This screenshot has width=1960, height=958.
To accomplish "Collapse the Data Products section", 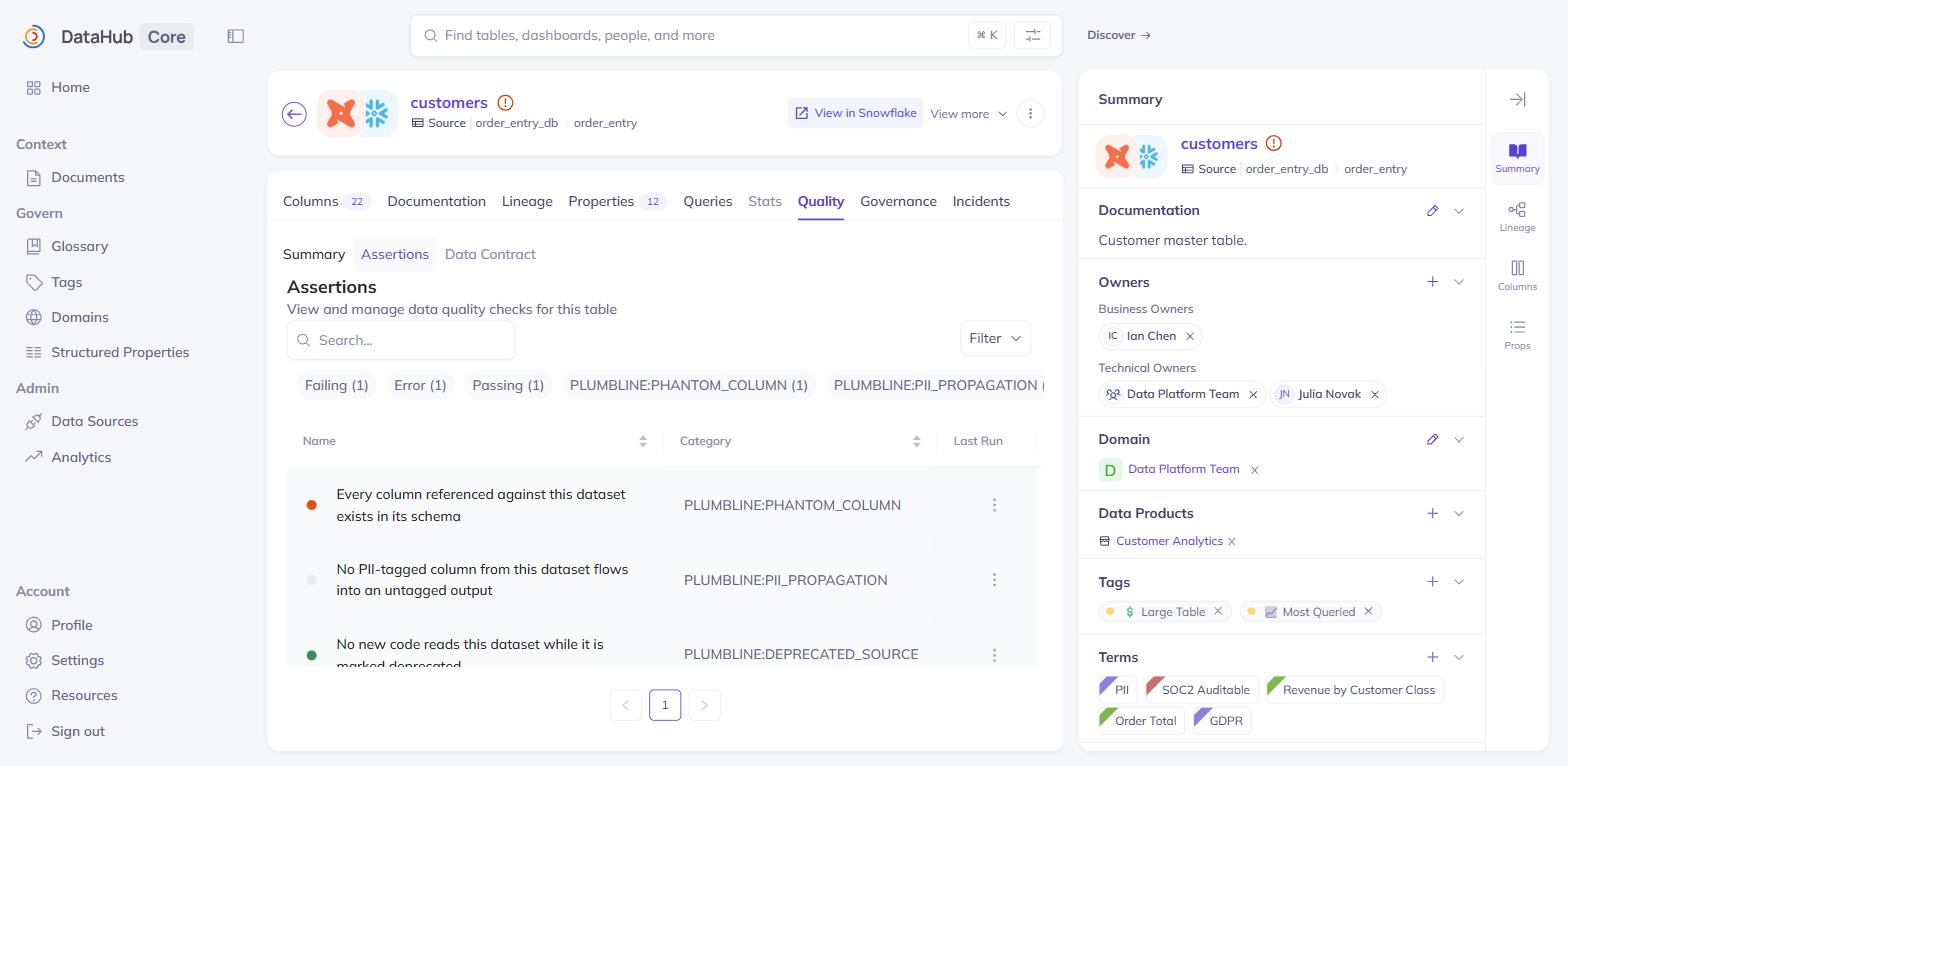I will (1459, 514).
